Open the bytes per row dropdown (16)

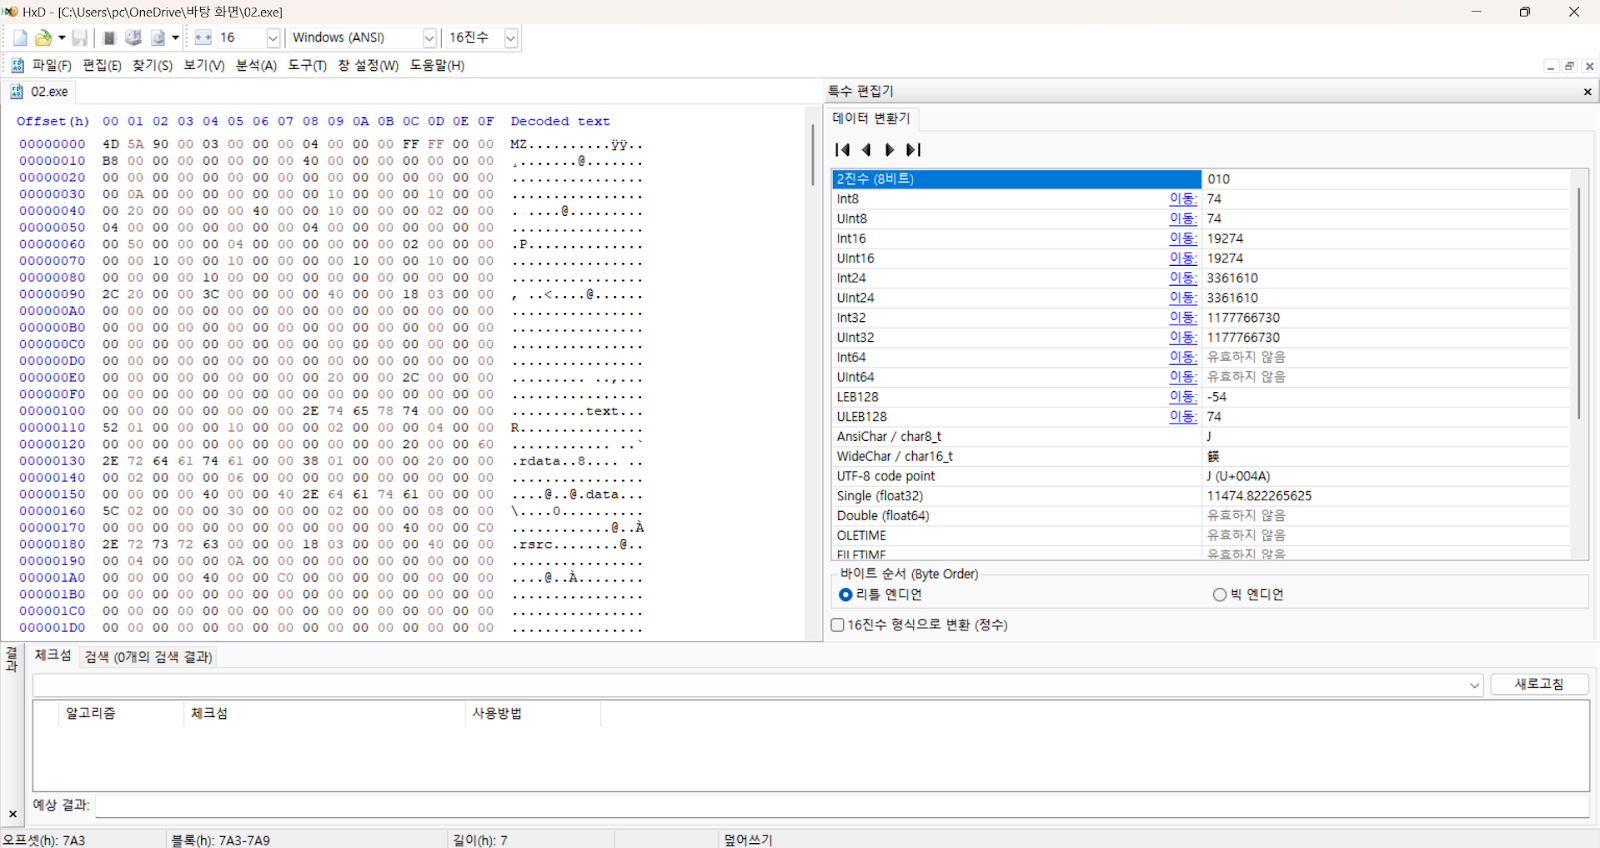273,38
